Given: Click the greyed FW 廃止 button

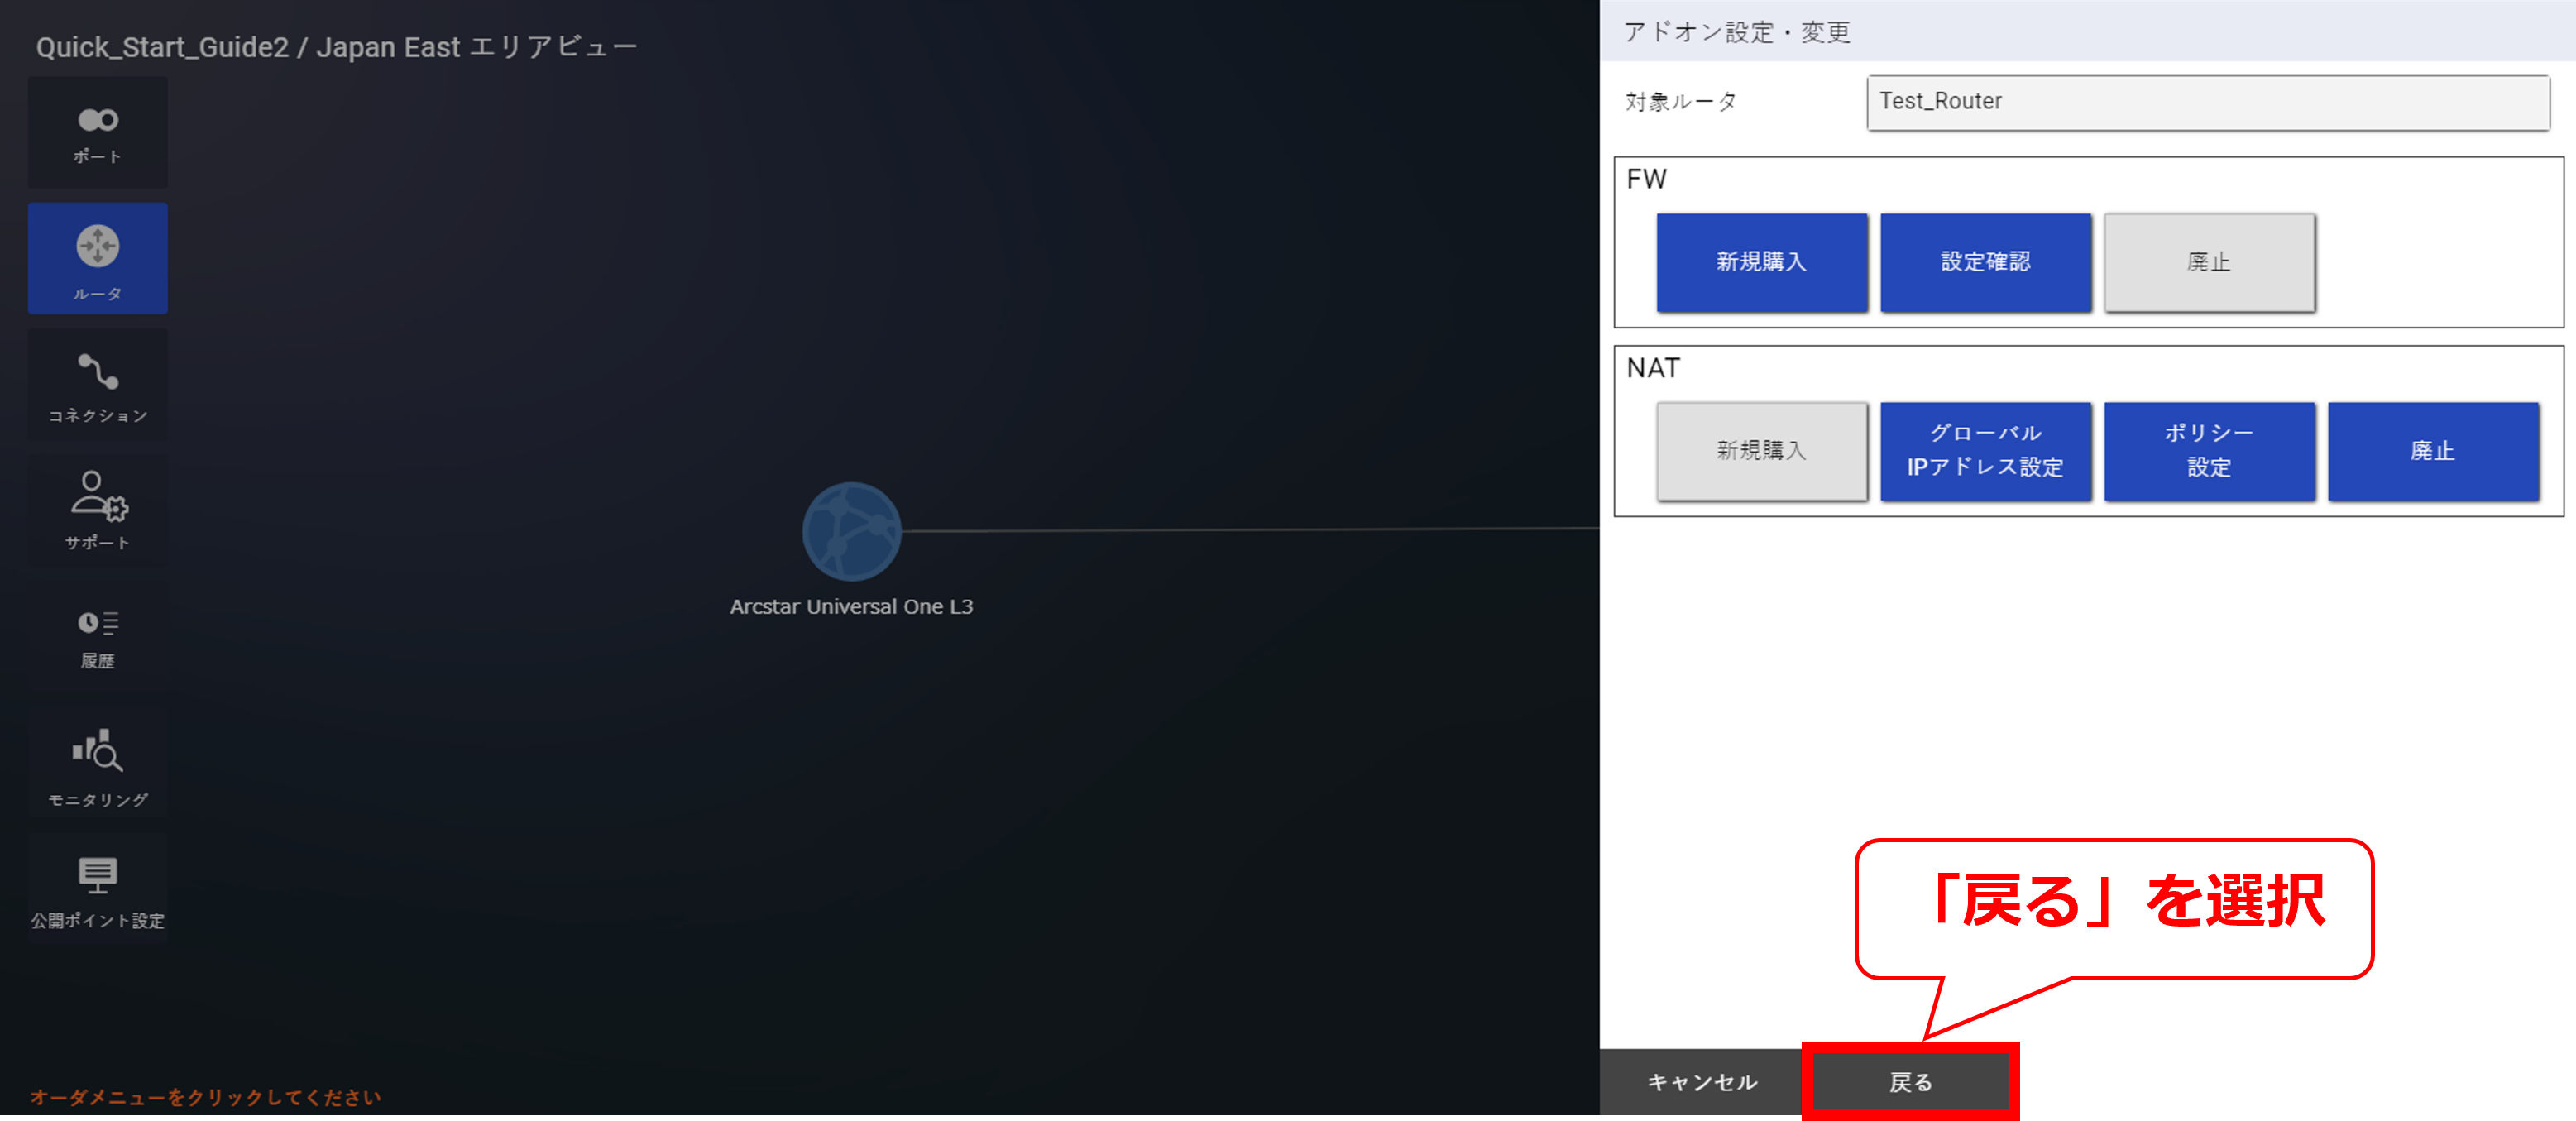Looking at the screenshot, I should (2209, 262).
